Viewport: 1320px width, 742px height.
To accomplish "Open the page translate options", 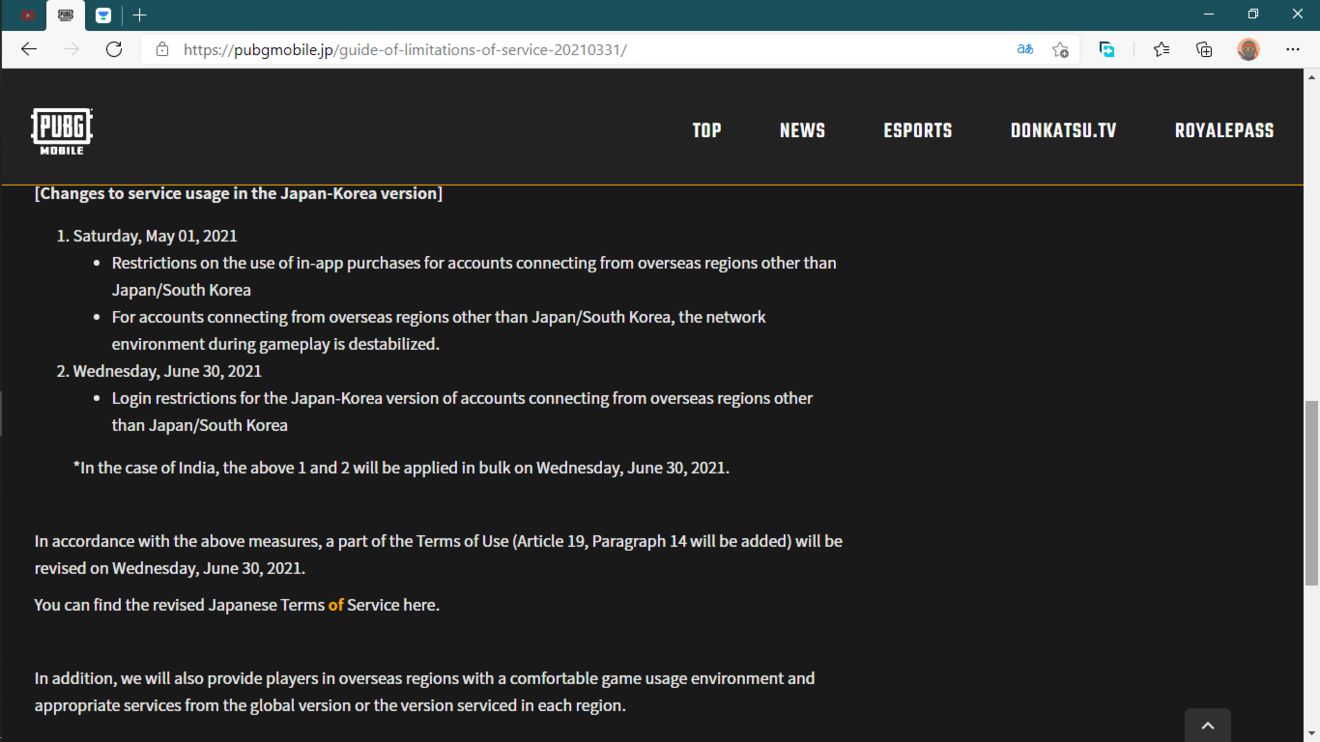I will [x=1025, y=49].
